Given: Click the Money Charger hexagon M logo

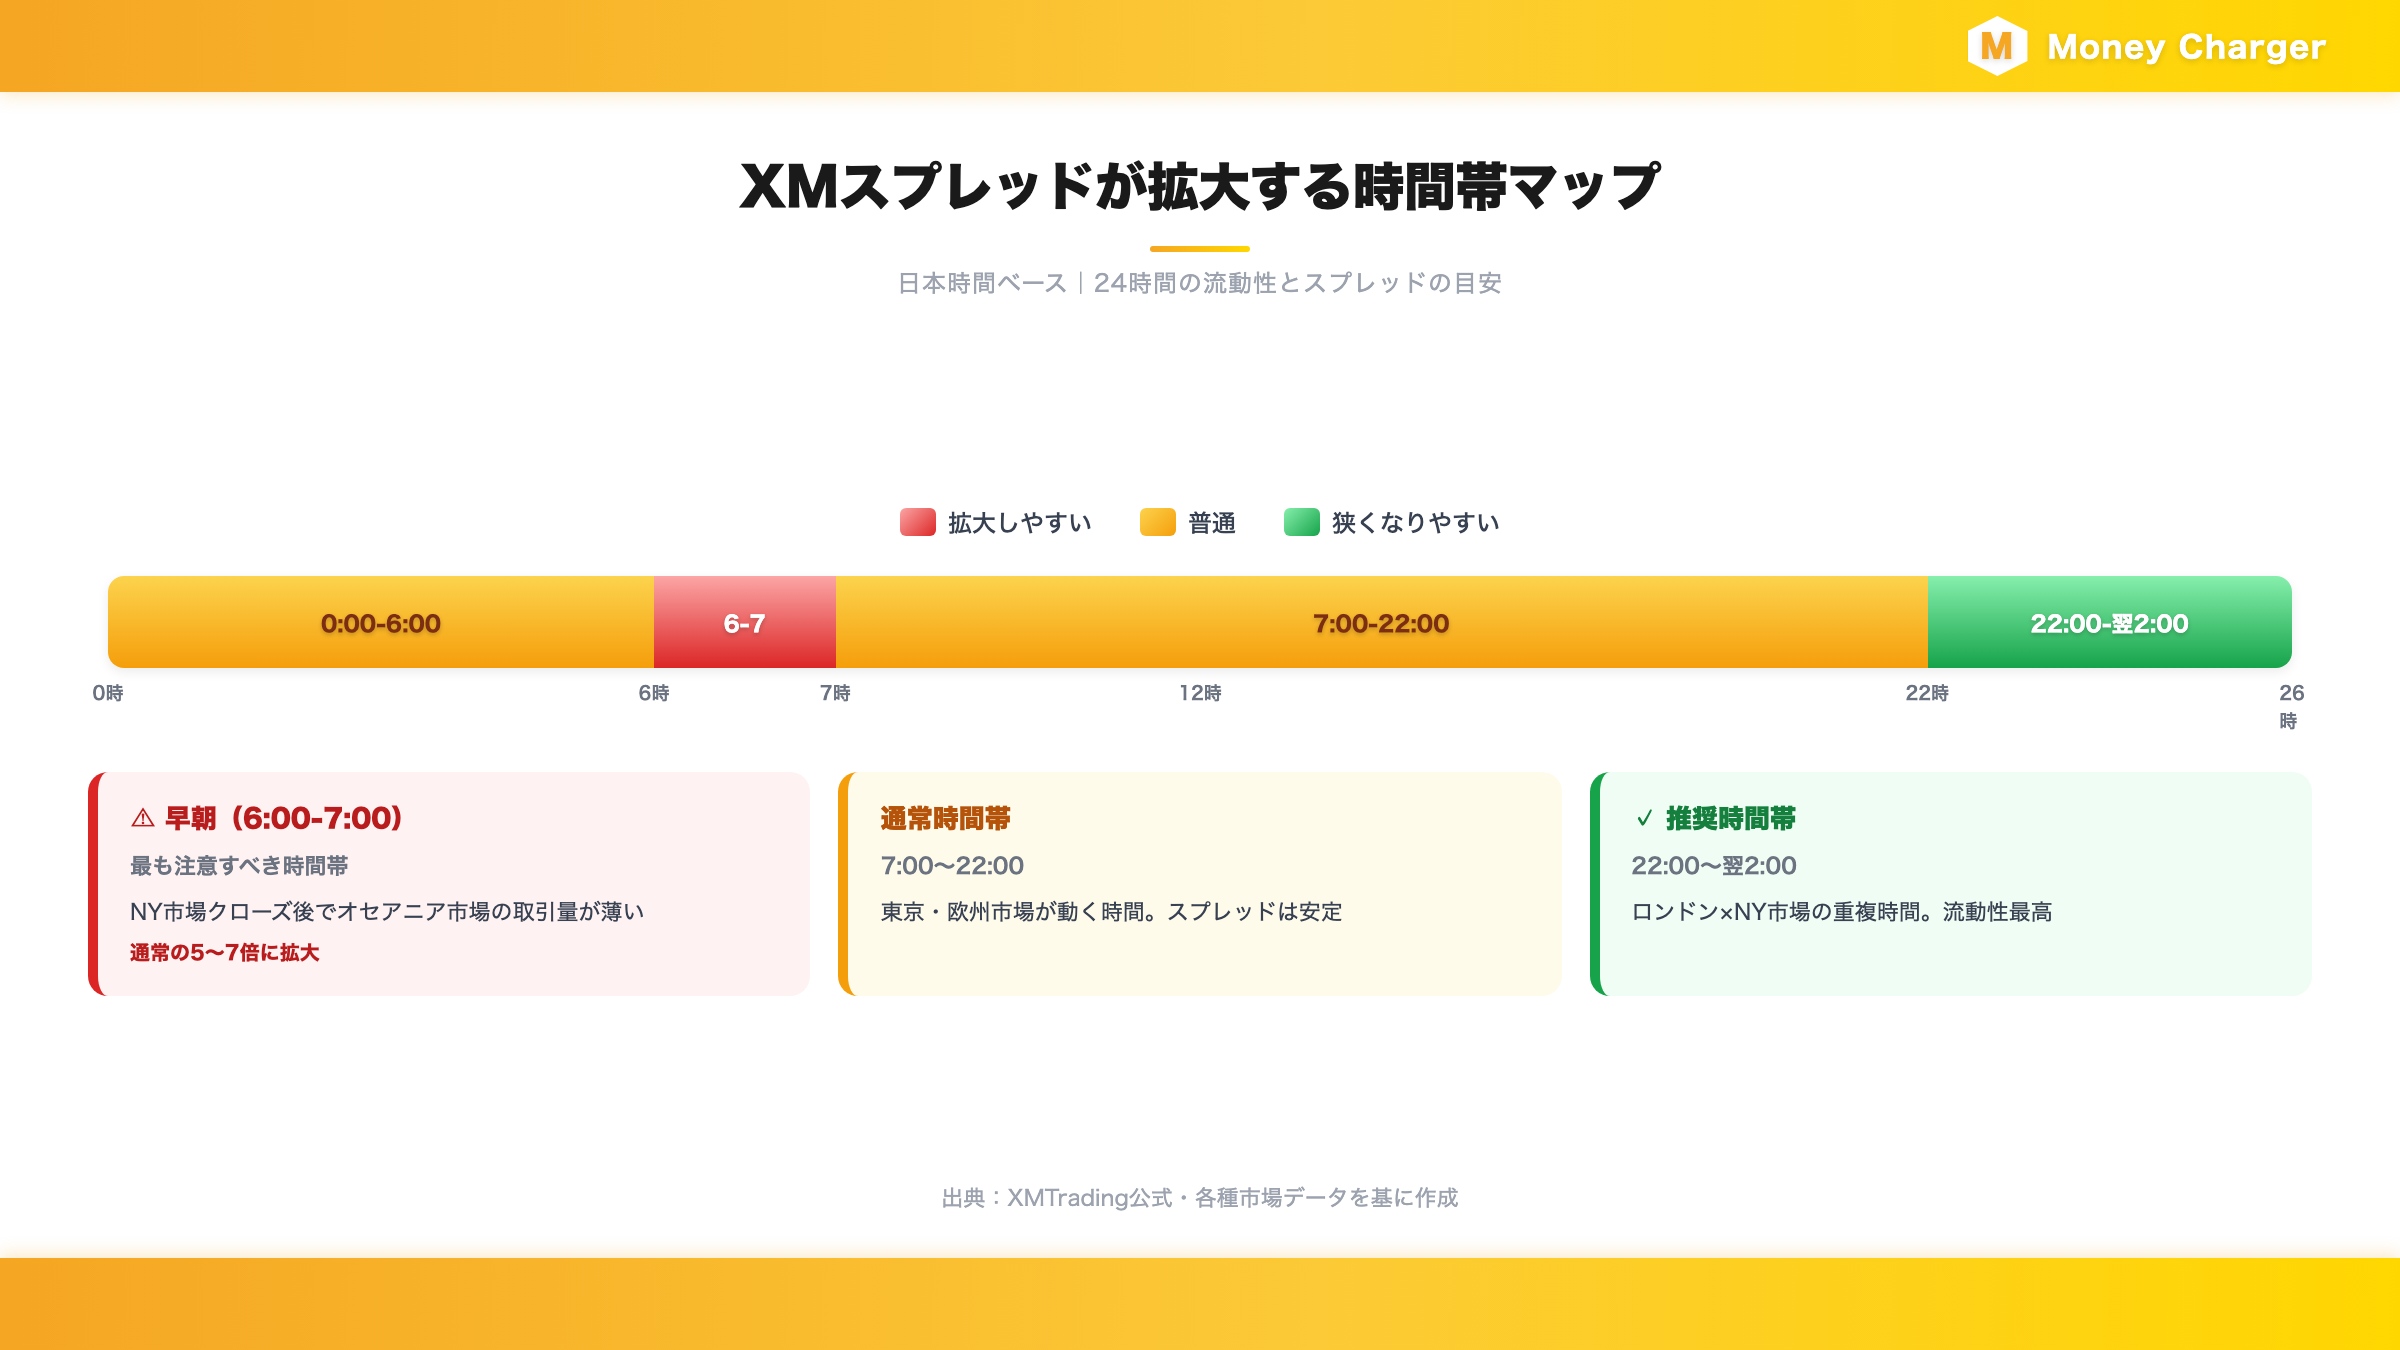Looking at the screenshot, I should [x=1997, y=46].
